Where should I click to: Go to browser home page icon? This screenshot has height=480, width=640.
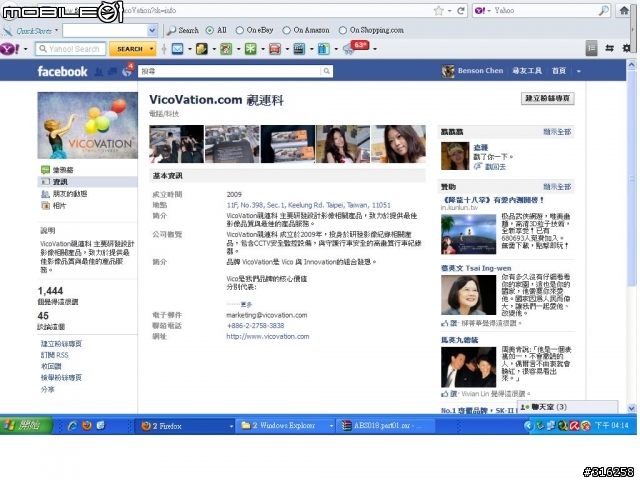624,10
